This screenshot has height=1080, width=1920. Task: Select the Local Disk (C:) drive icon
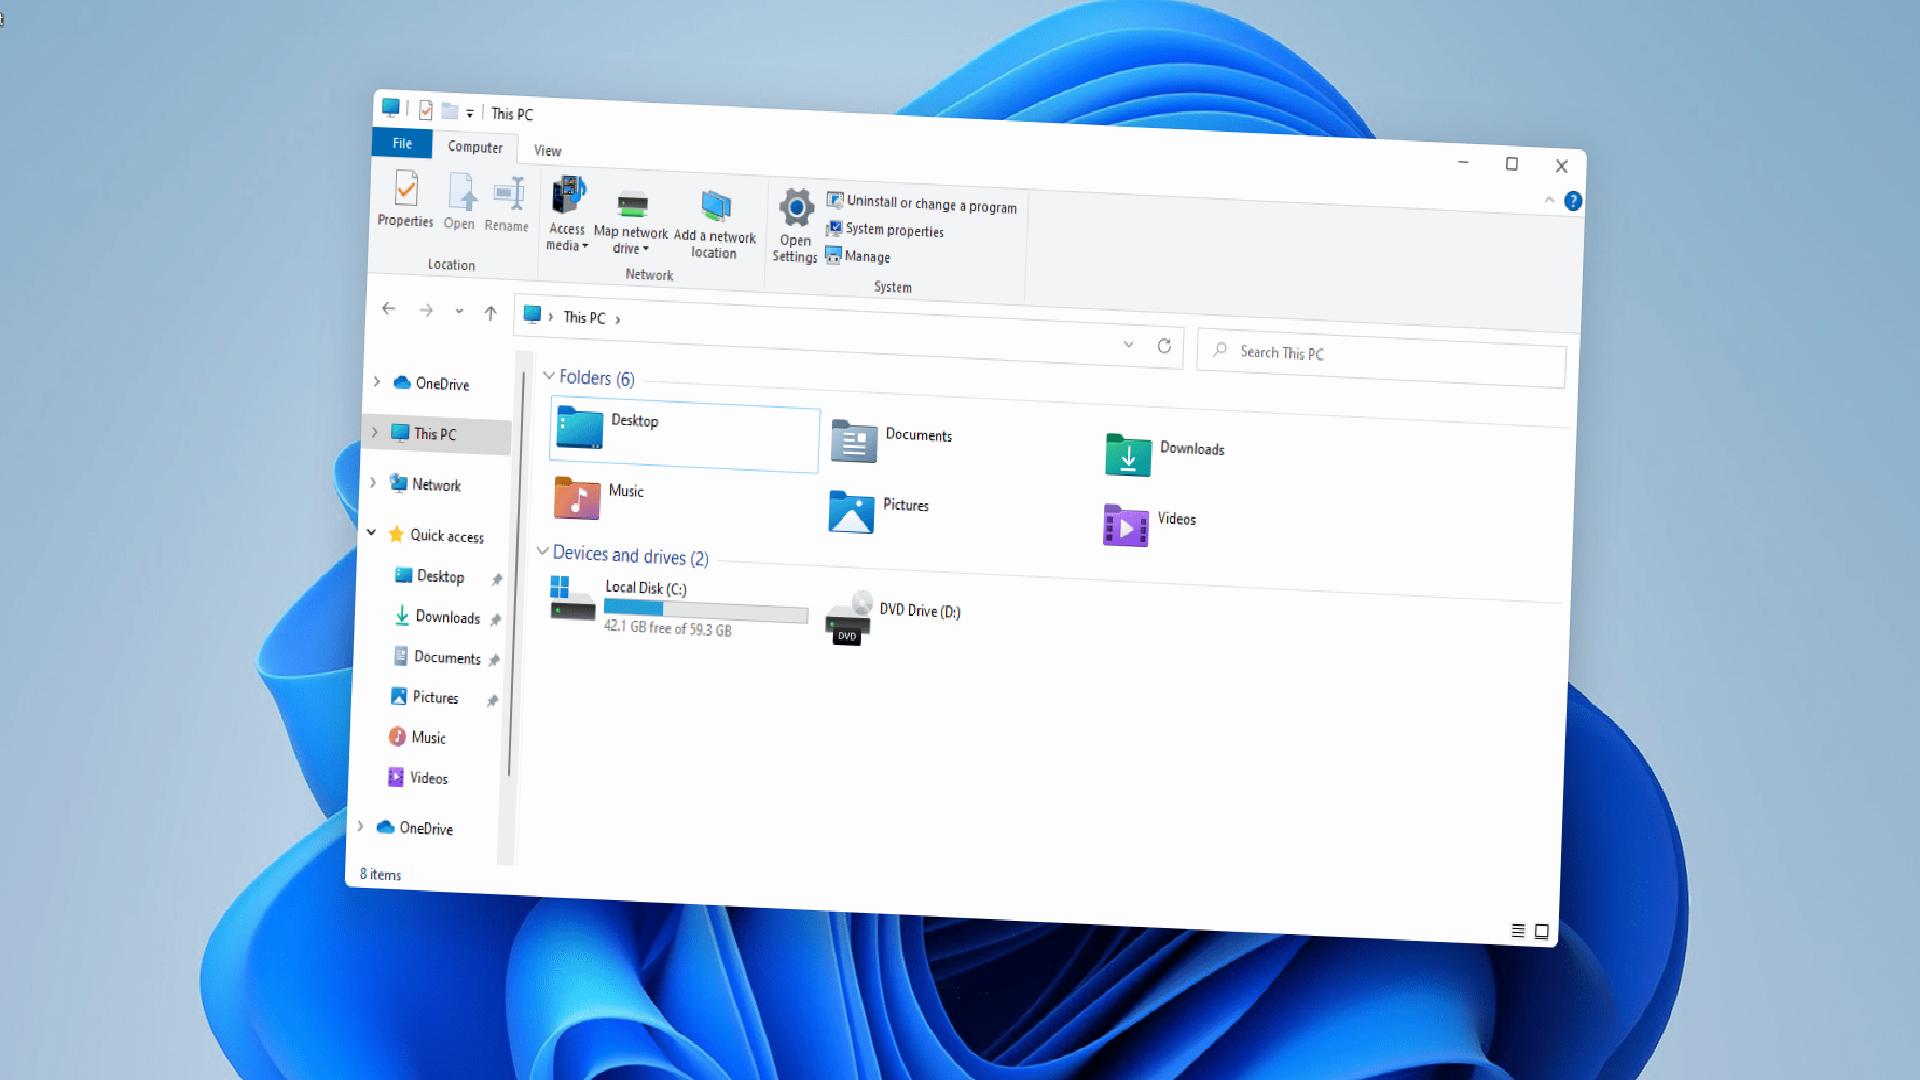572,598
